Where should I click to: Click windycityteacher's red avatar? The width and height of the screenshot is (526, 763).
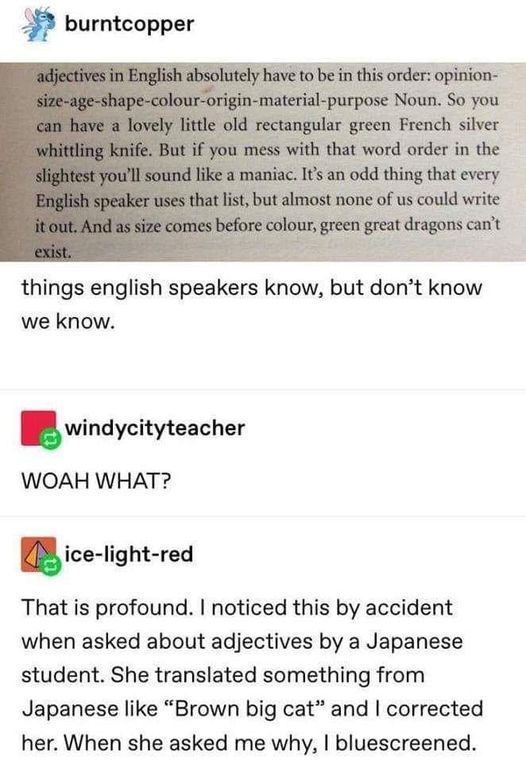point(38,428)
